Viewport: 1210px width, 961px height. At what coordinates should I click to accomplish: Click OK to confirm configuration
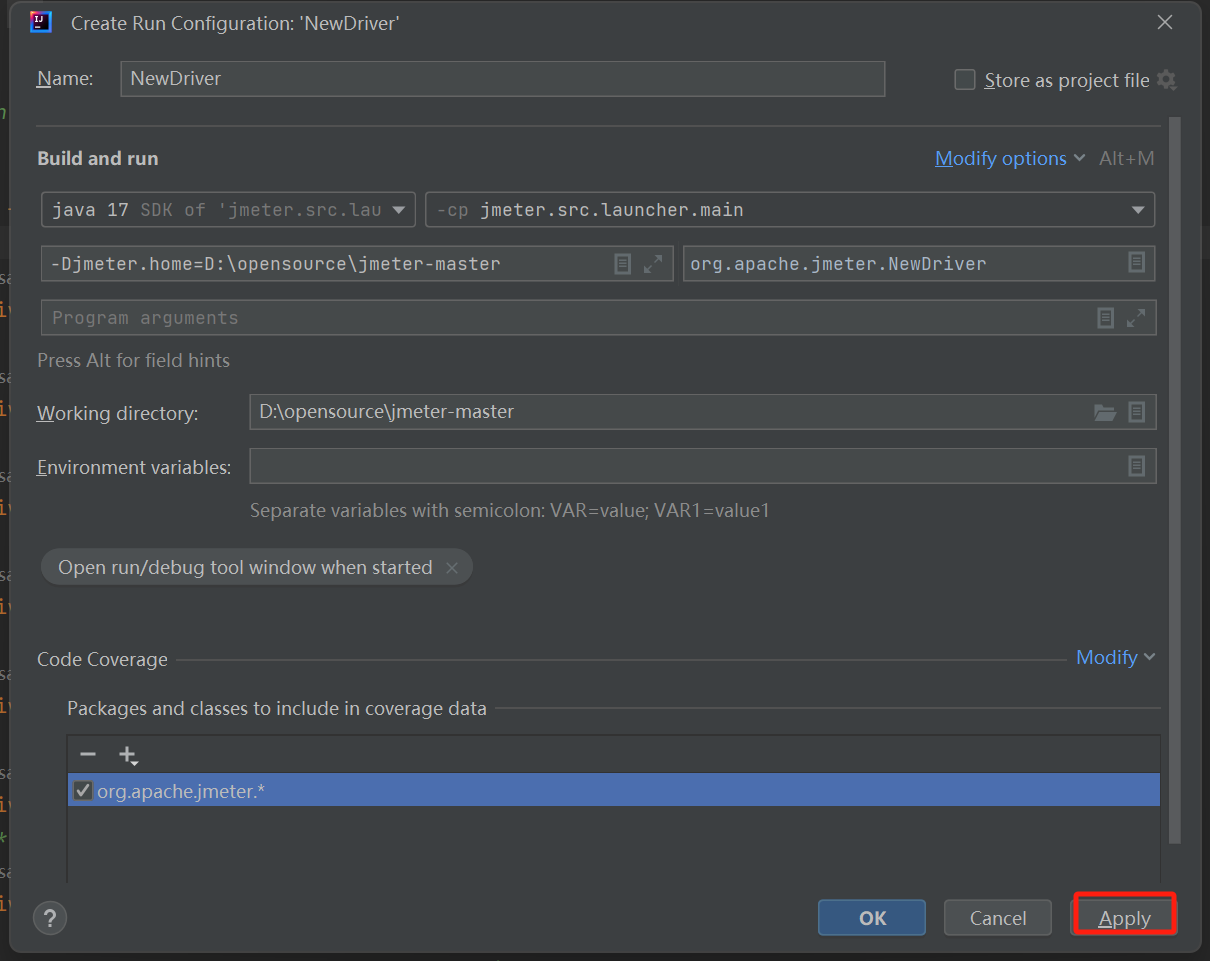pyautogui.click(x=872, y=918)
